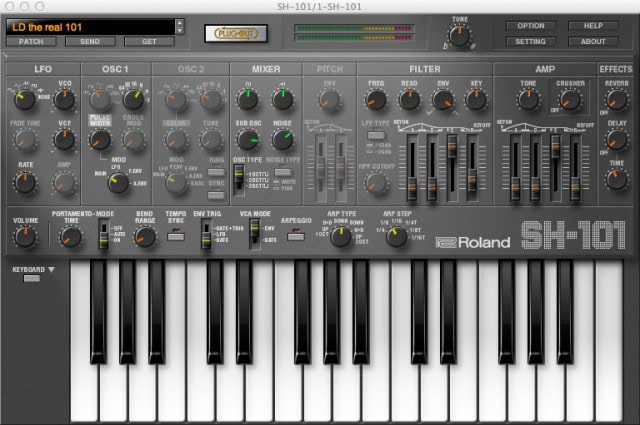Viewport: 640px width, 425px height.
Task: Toggle the Noise Type white/pink button
Action: [x=282, y=172]
